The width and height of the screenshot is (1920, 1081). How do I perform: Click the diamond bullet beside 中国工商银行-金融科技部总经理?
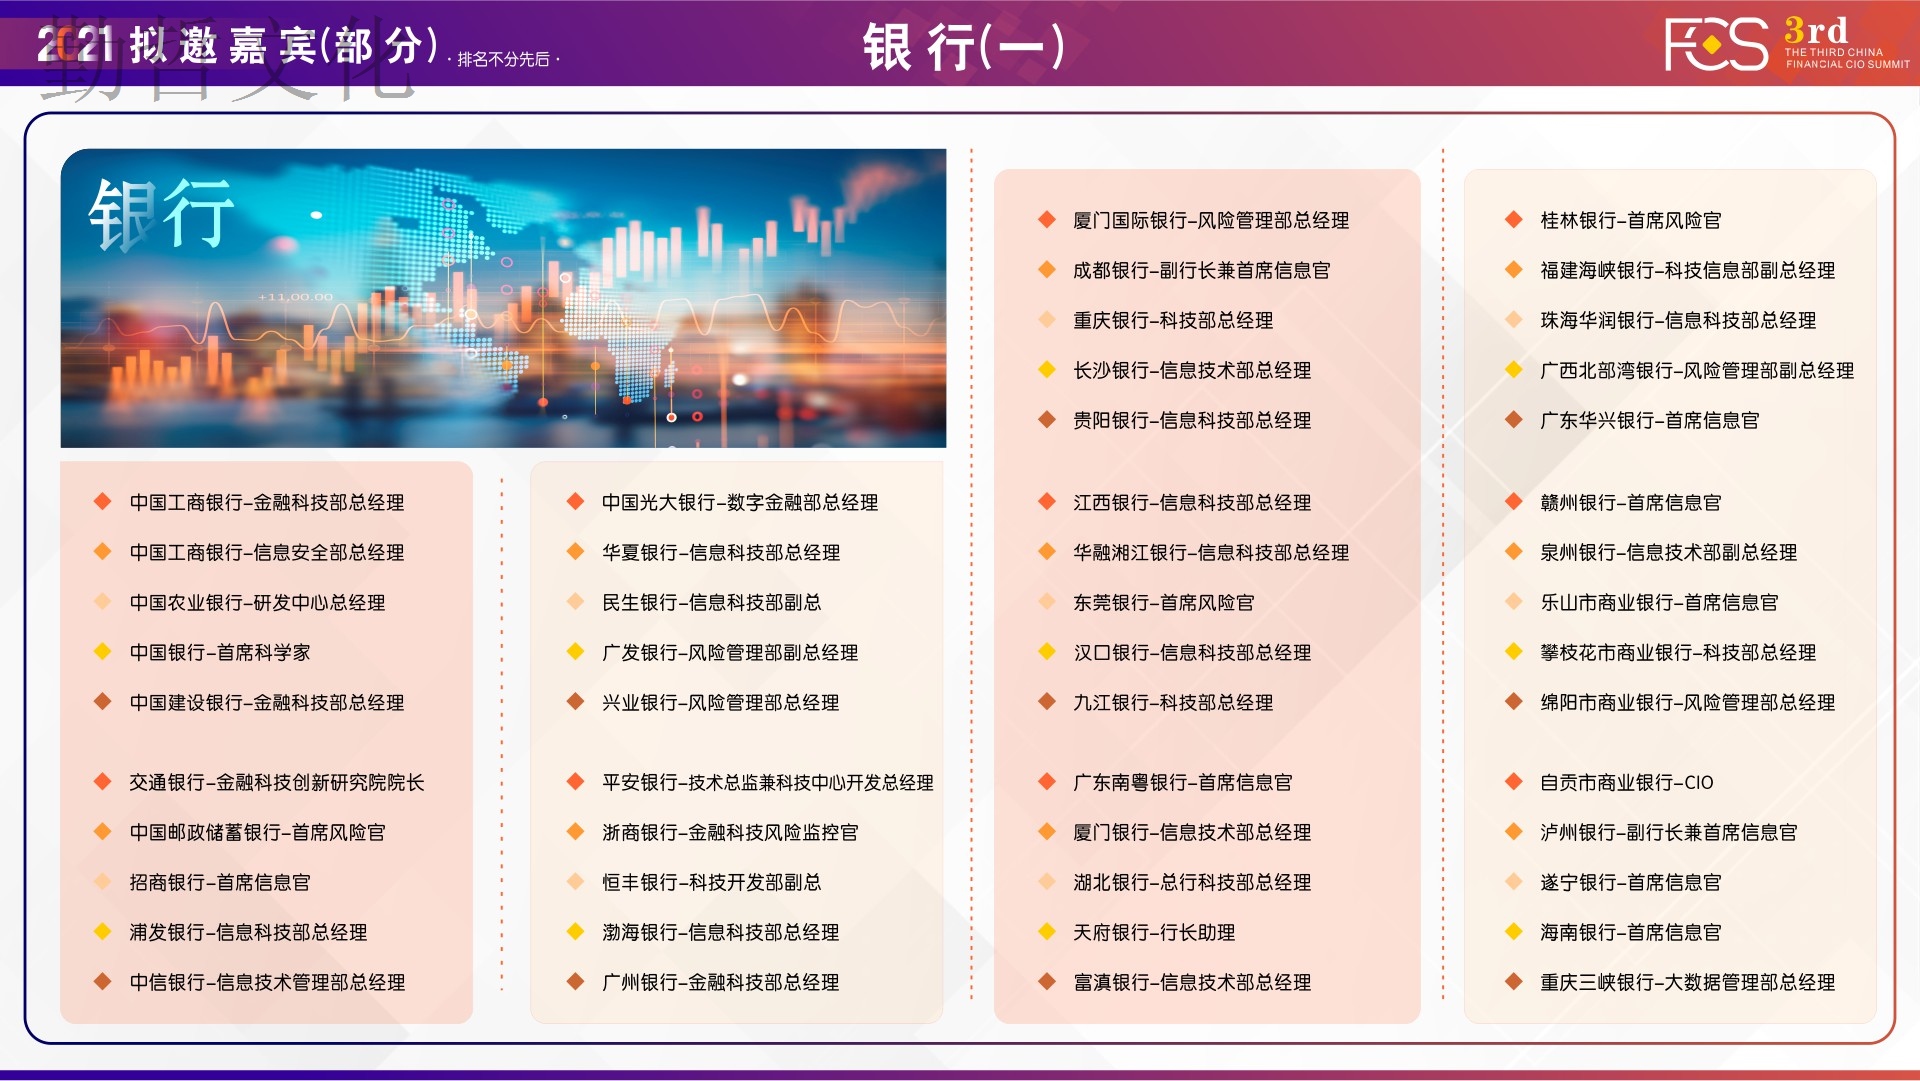click(x=102, y=501)
